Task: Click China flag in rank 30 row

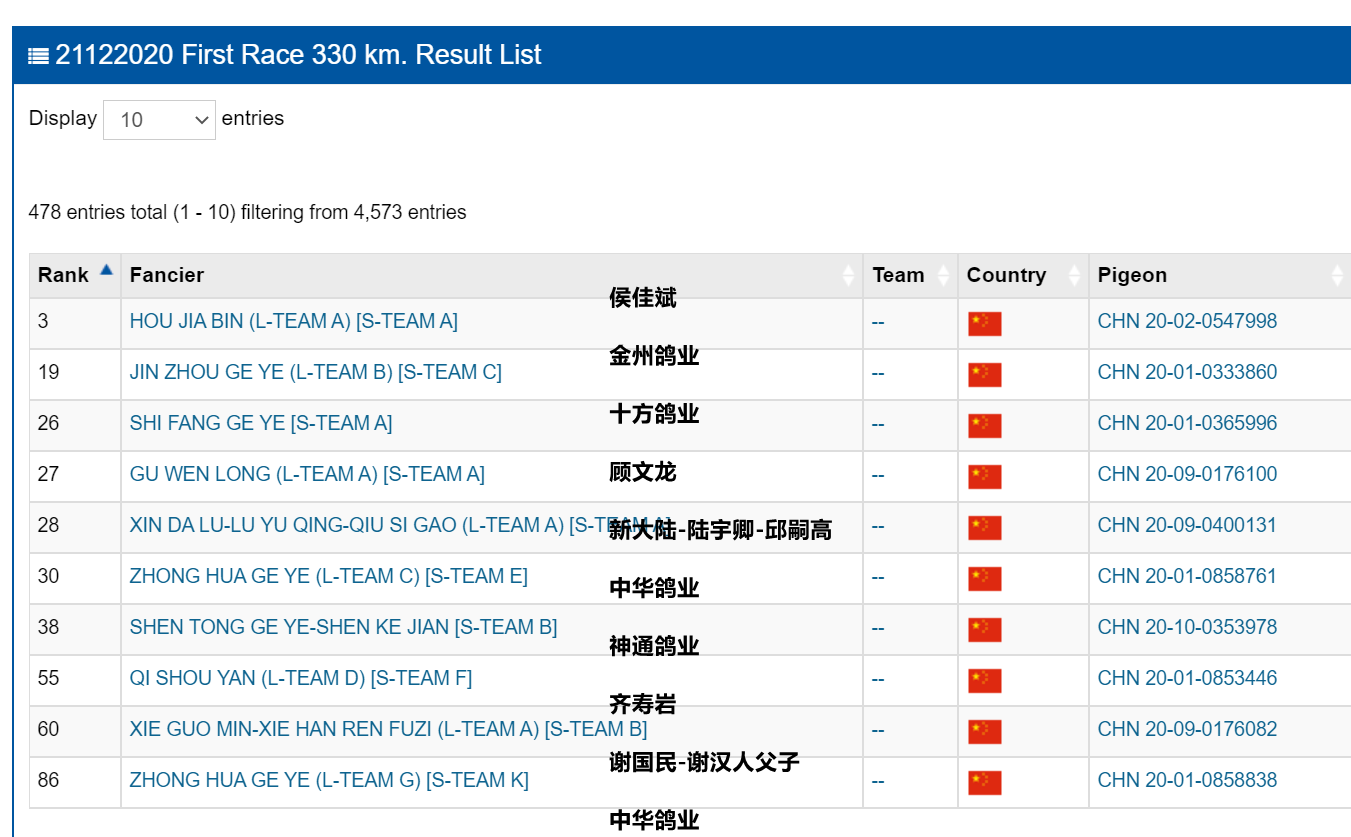Action: click(x=984, y=579)
